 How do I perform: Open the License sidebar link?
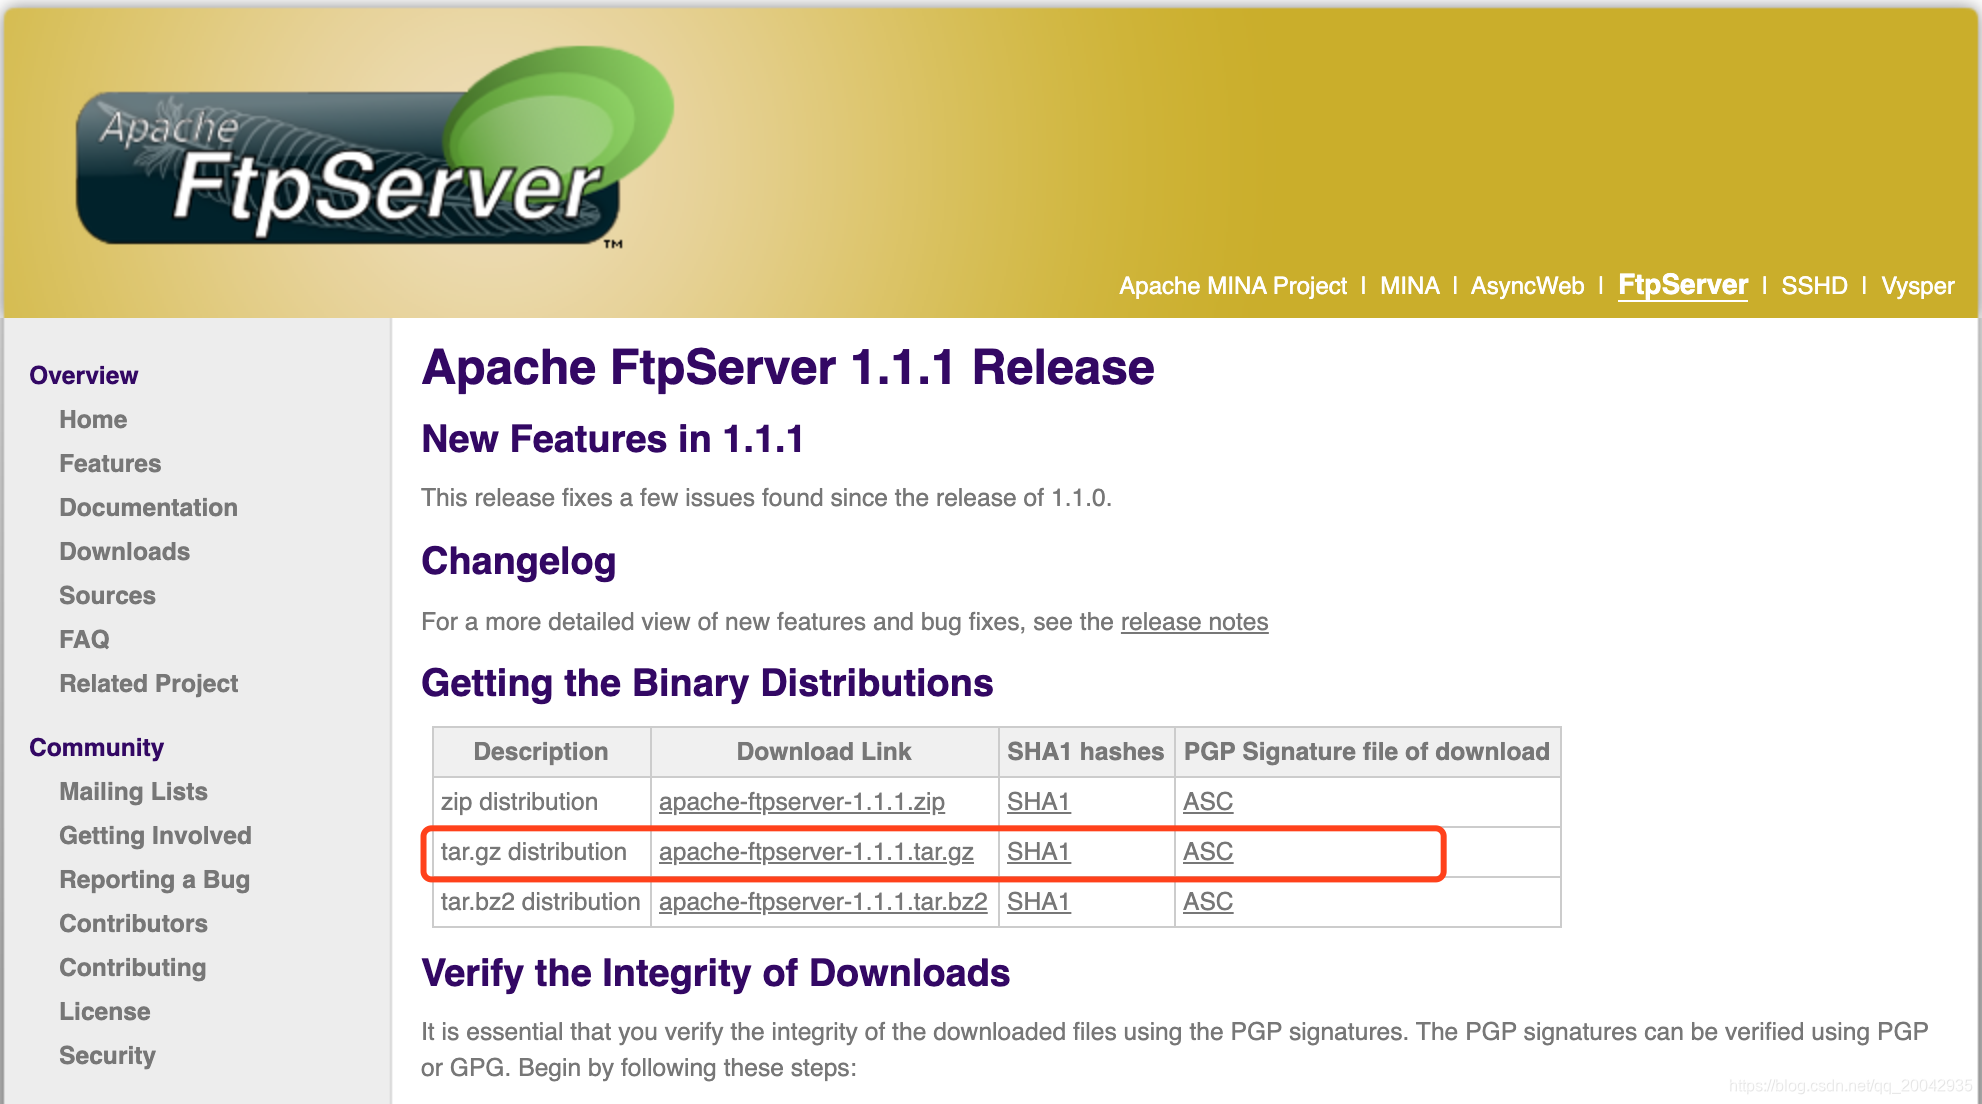coord(104,1011)
